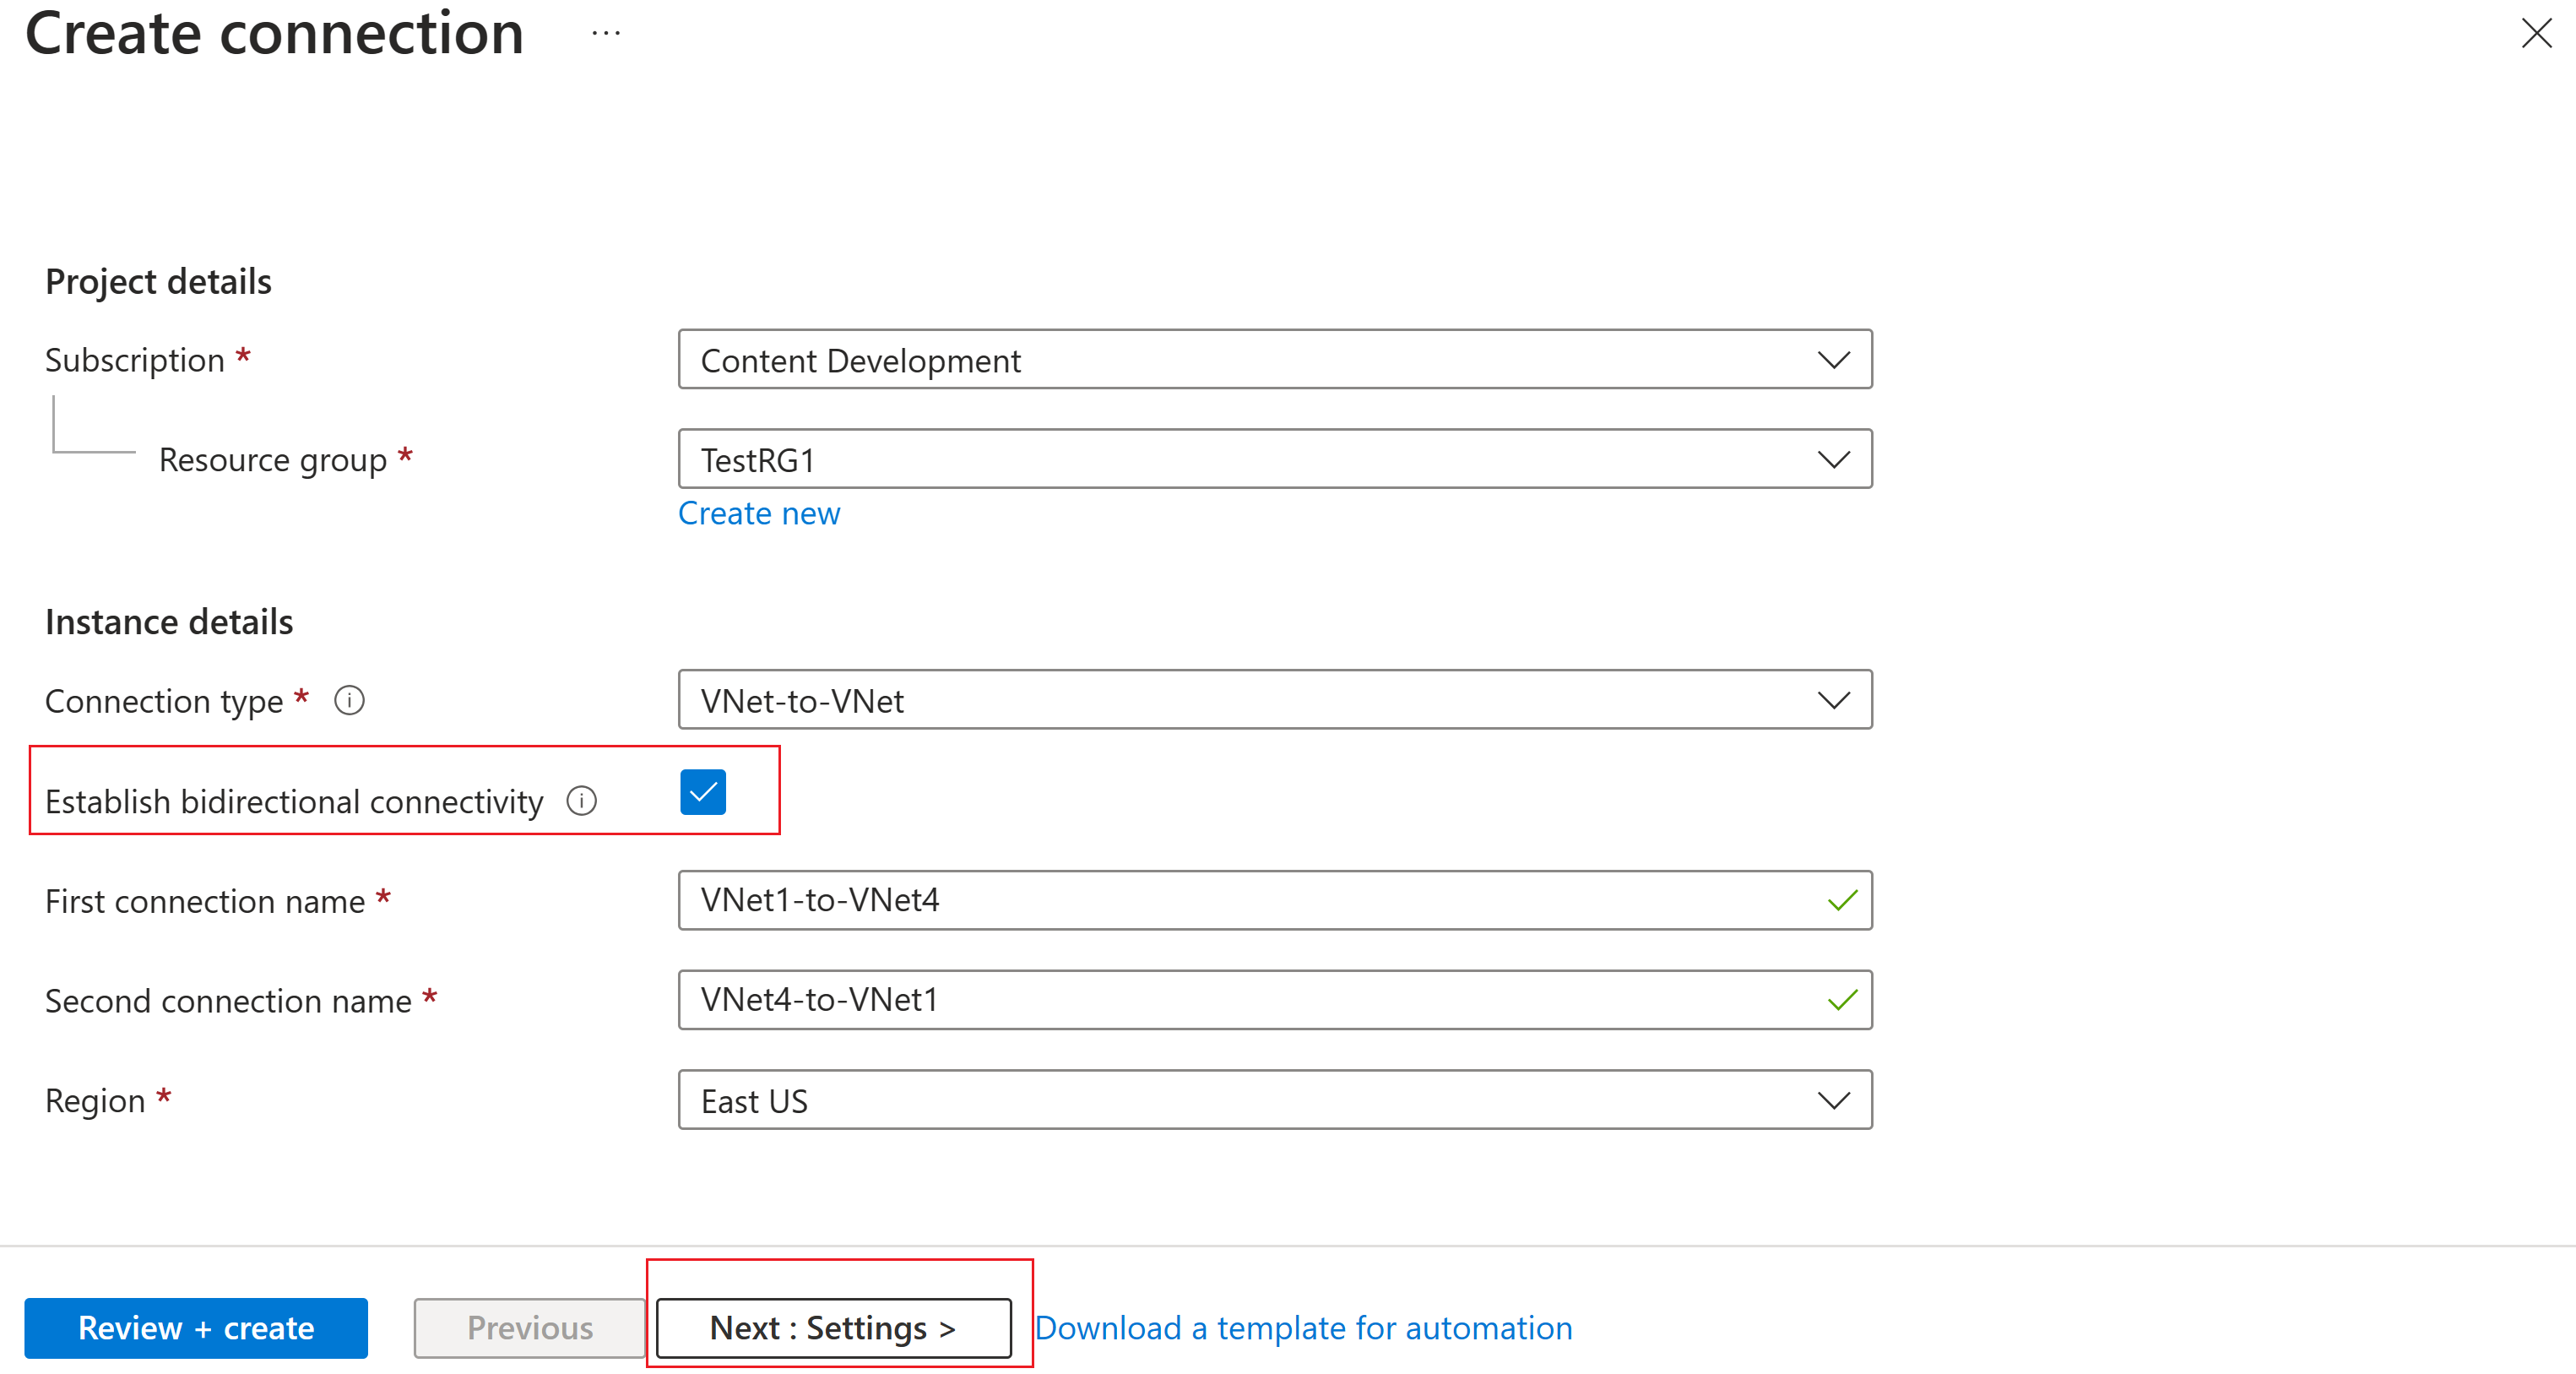Click the Region label
This screenshot has width=2576, height=1374.
(x=95, y=1101)
